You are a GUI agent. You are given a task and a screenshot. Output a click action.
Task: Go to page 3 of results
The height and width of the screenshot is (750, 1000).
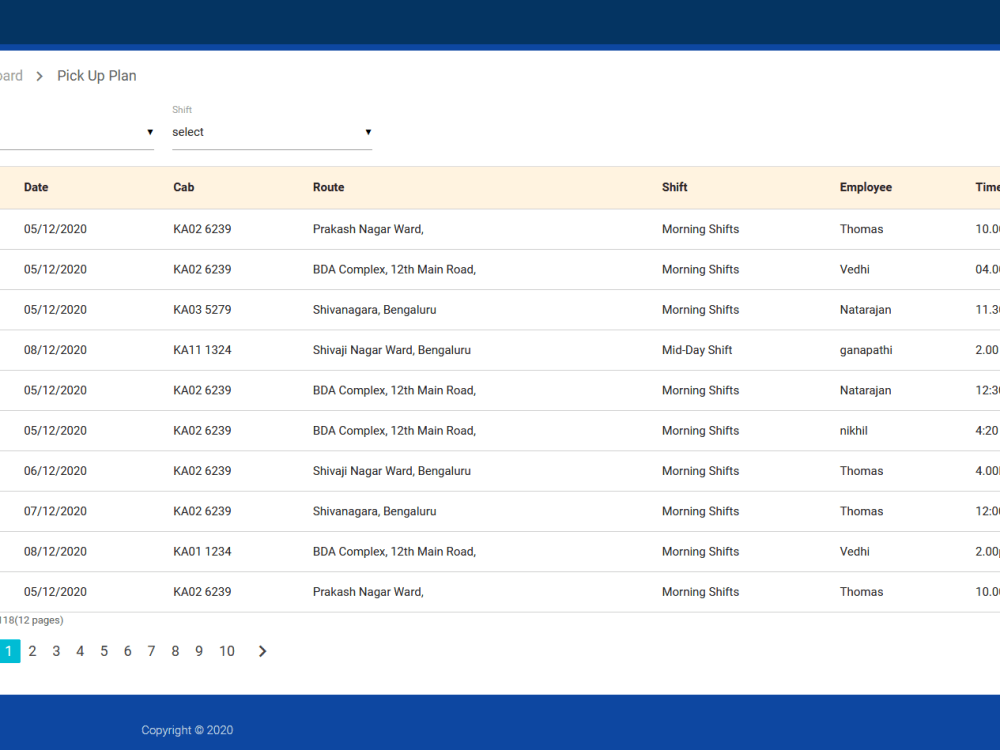(x=56, y=651)
